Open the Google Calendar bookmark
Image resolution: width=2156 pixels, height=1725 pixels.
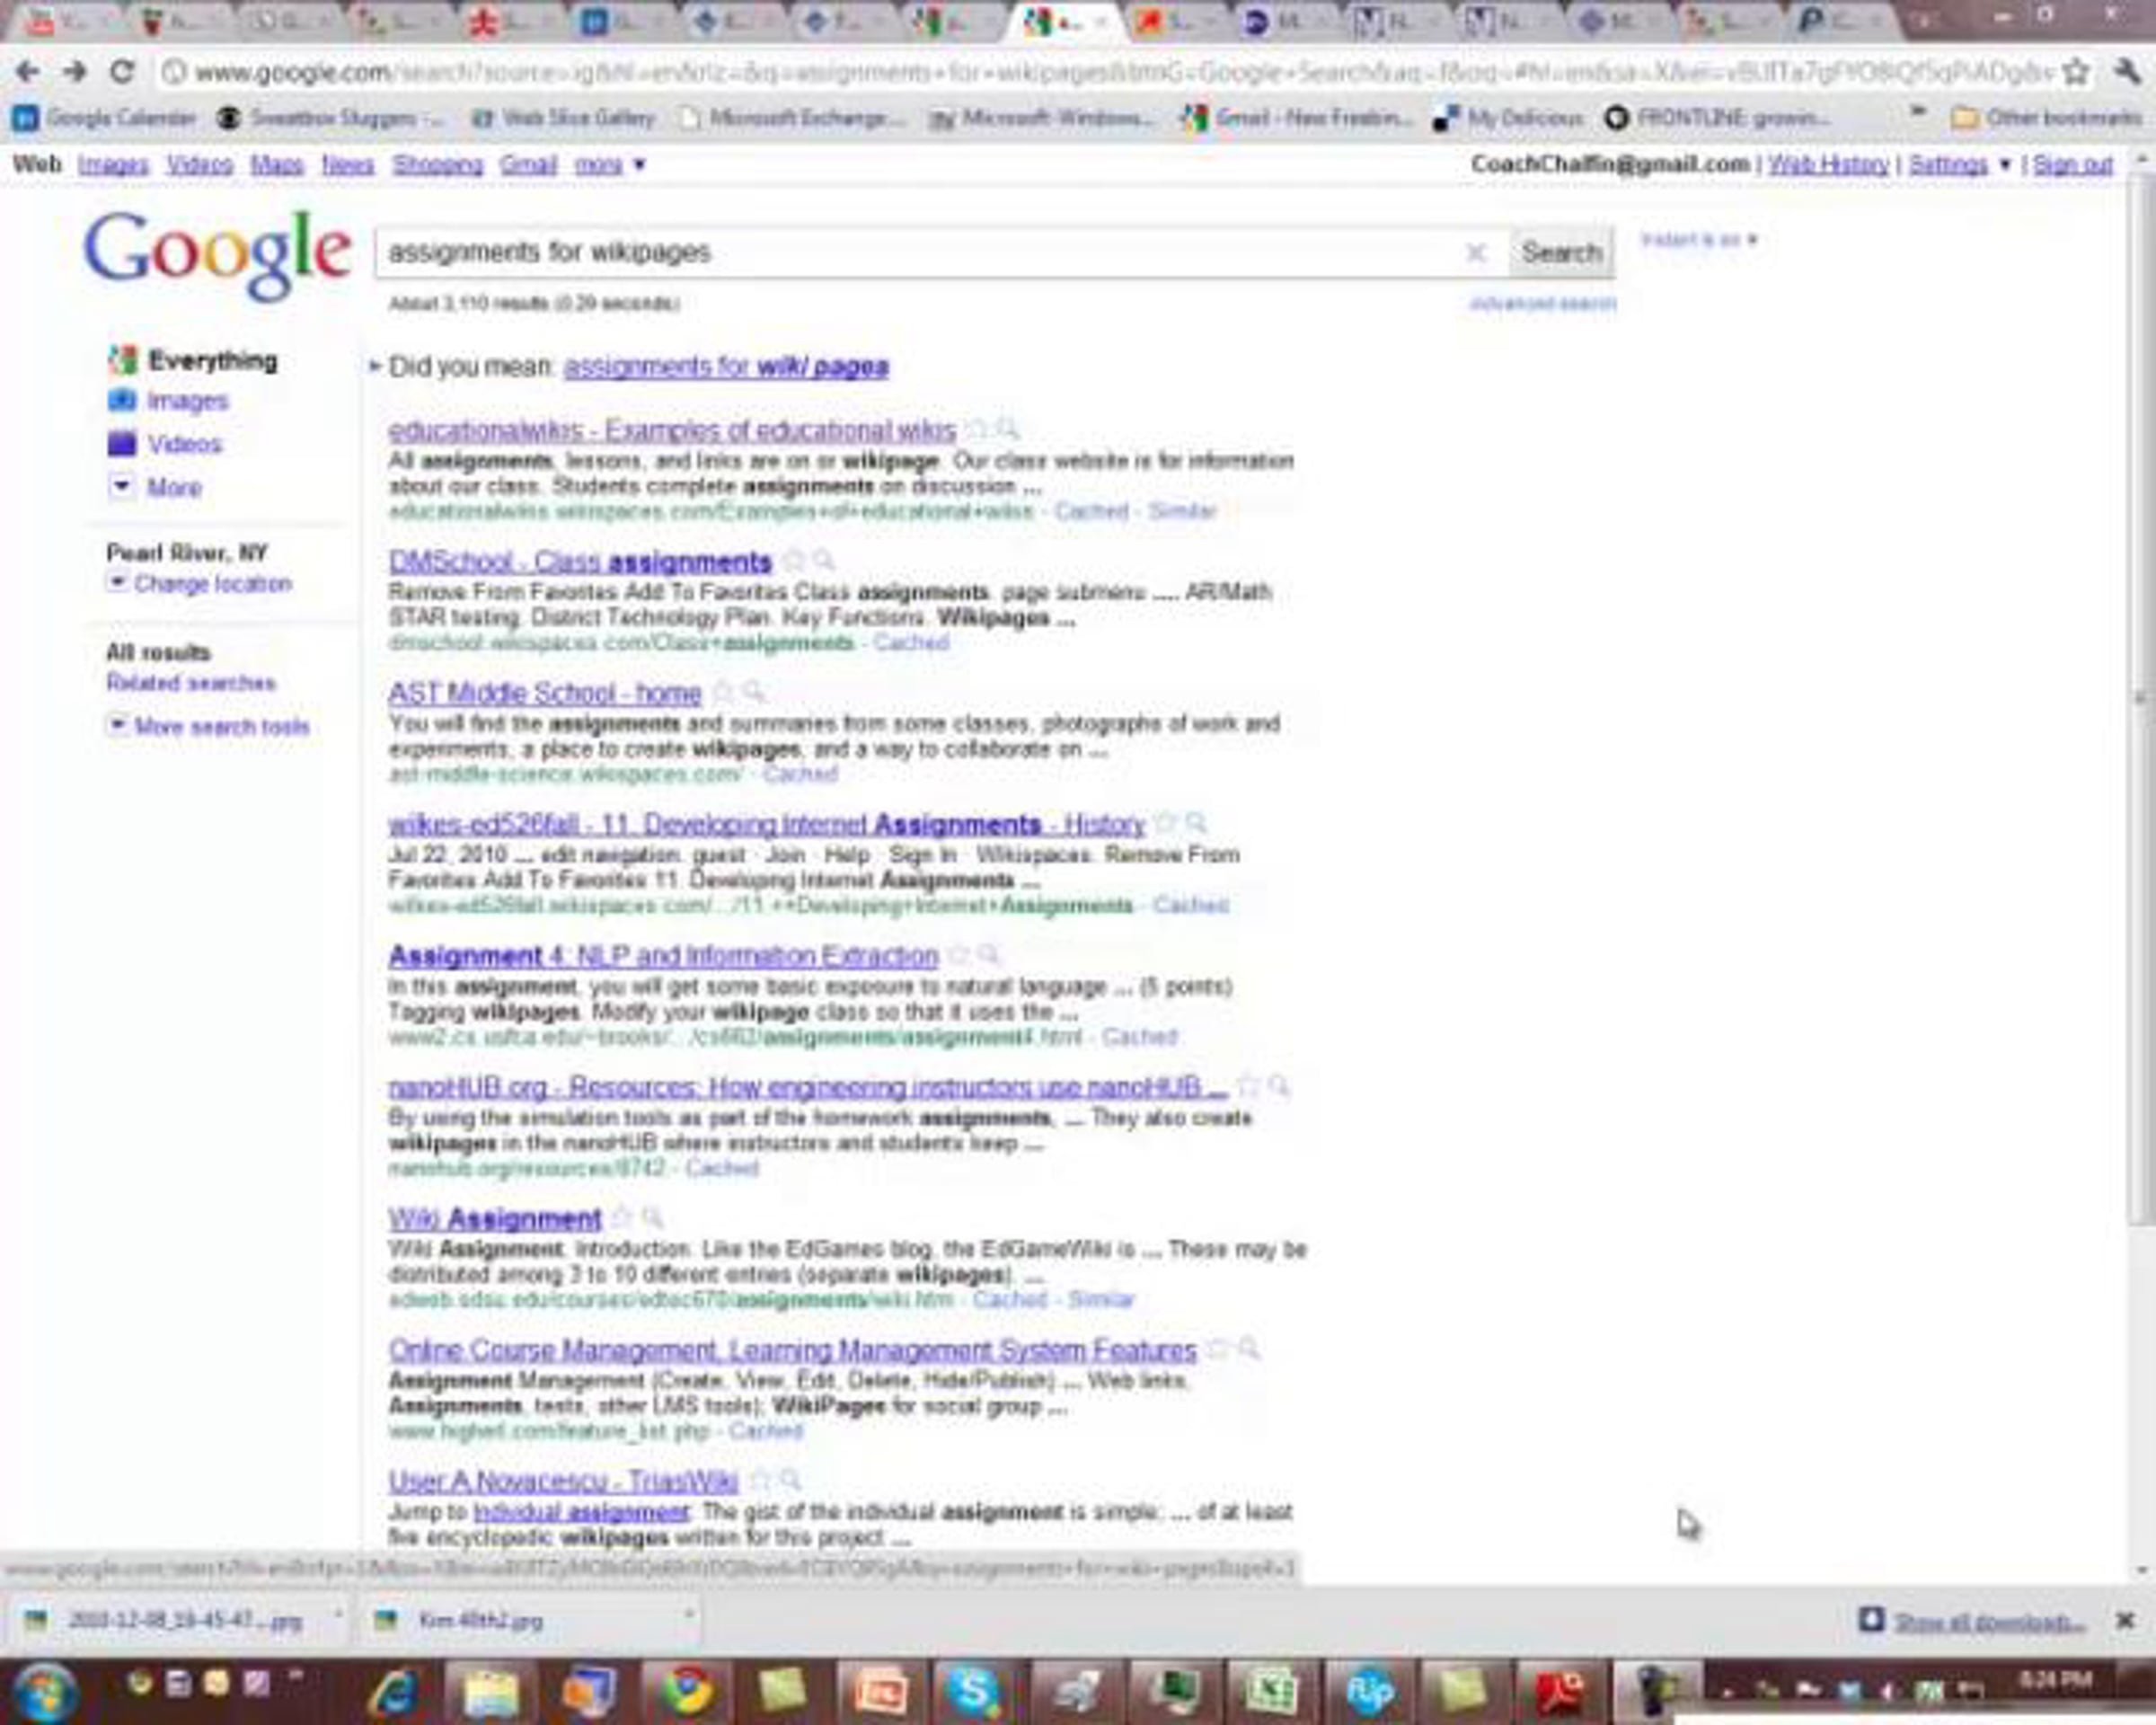coord(105,119)
